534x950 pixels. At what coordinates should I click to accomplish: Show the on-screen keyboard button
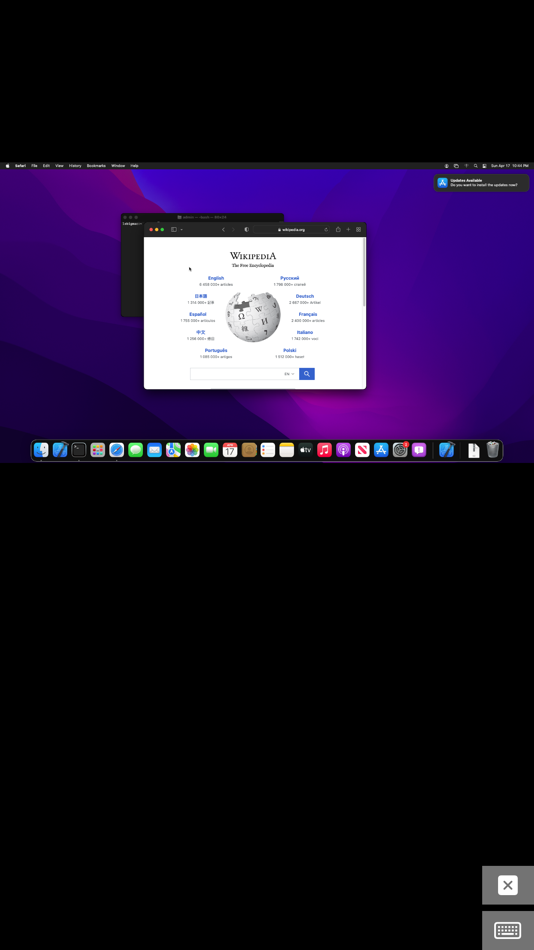[508, 930]
